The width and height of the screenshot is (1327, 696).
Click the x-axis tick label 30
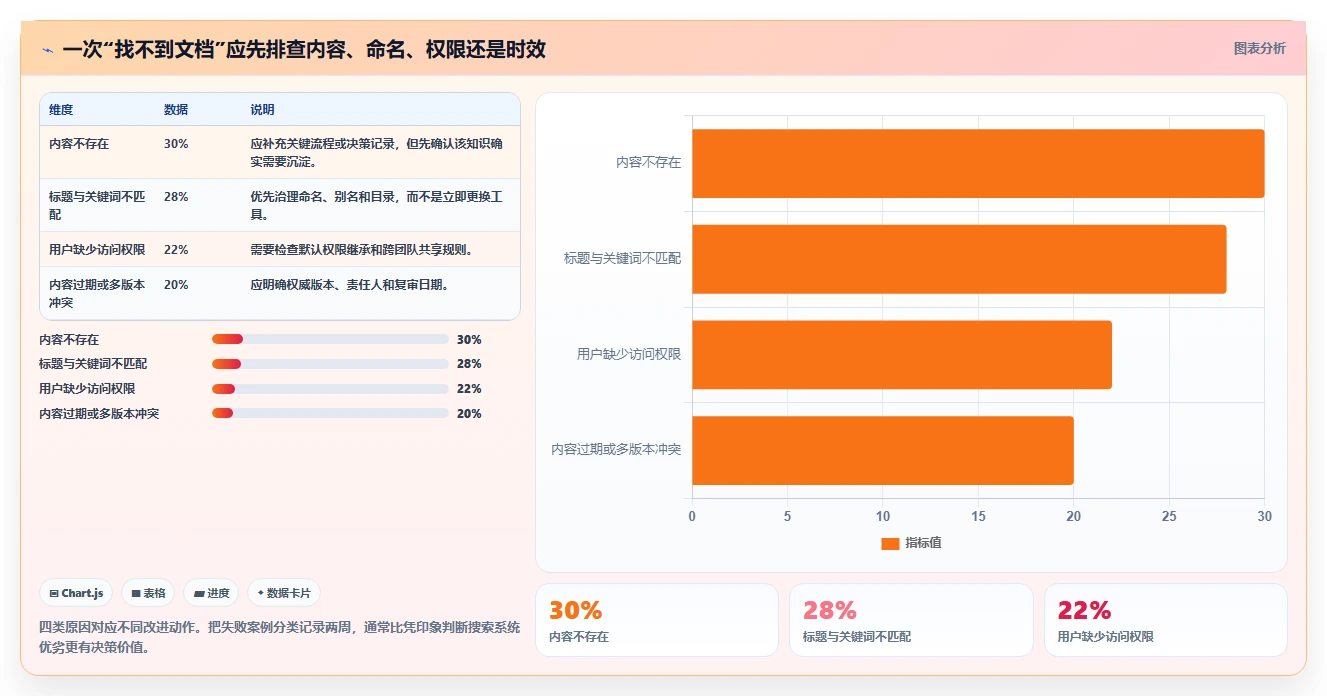click(x=1265, y=516)
